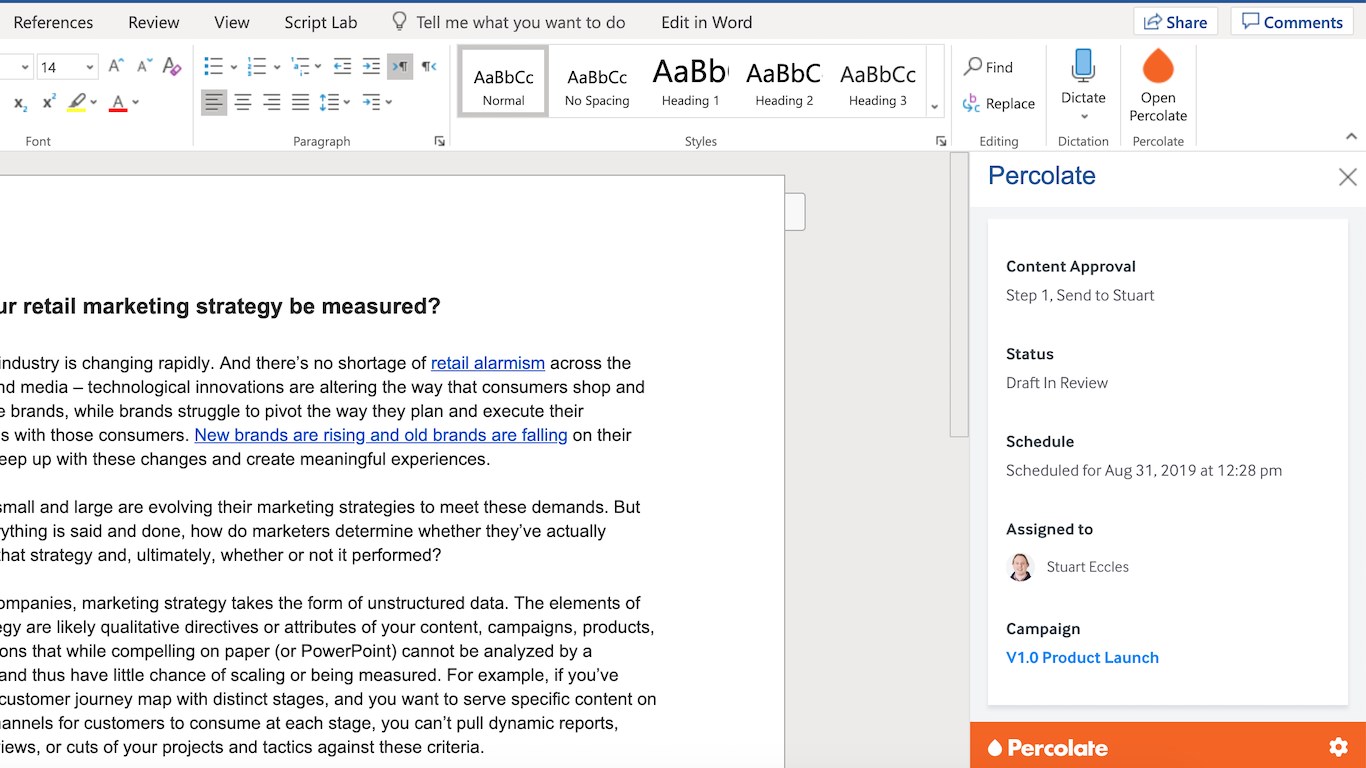Click Stuart Eccles avatar photo
The height and width of the screenshot is (768, 1366).
point(1020,567)
